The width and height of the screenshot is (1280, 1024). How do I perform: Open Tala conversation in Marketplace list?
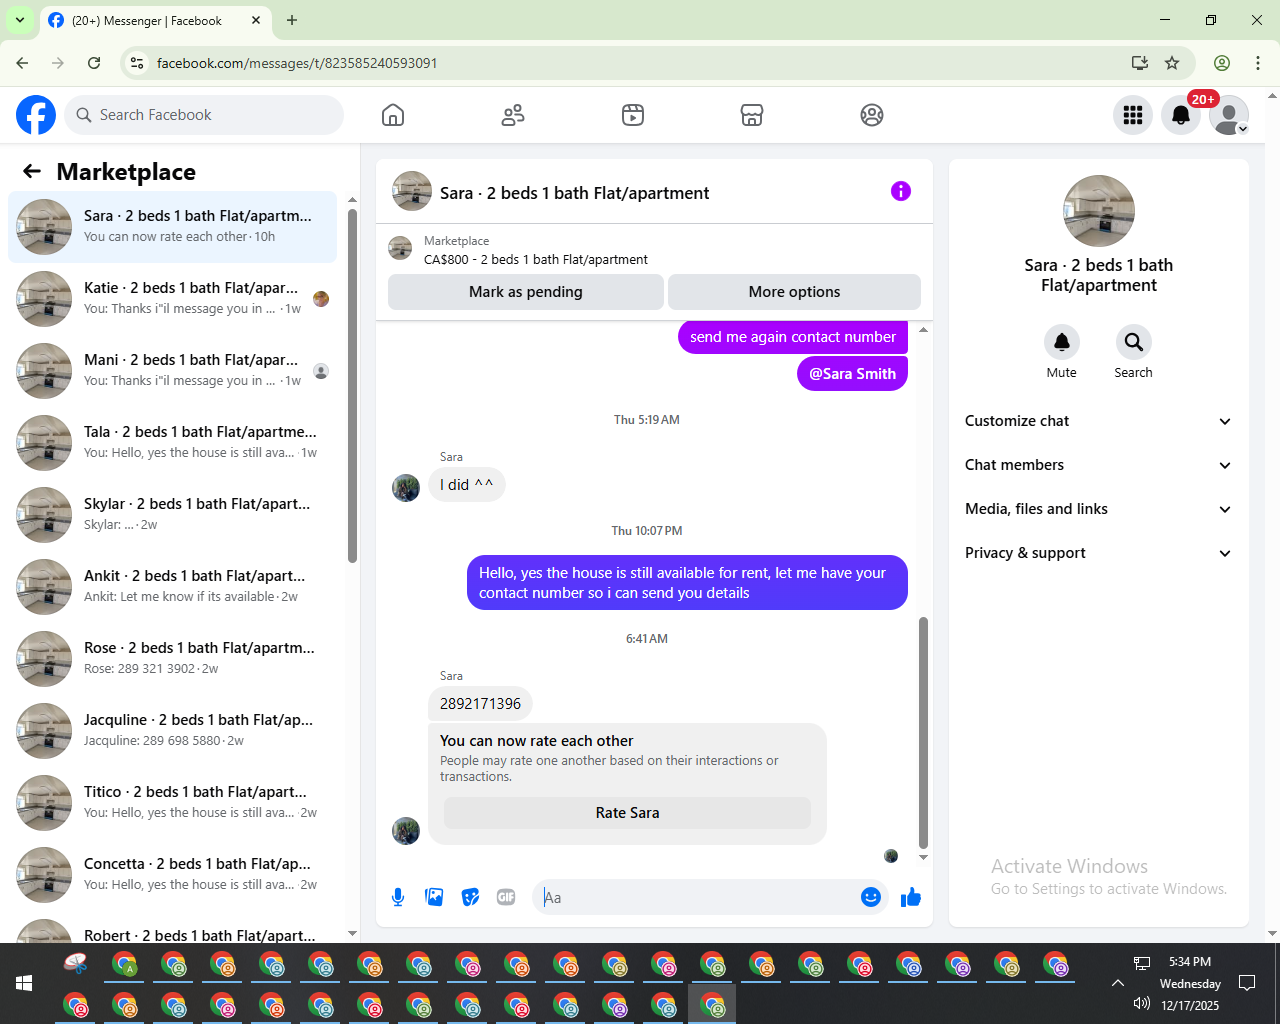172,443
